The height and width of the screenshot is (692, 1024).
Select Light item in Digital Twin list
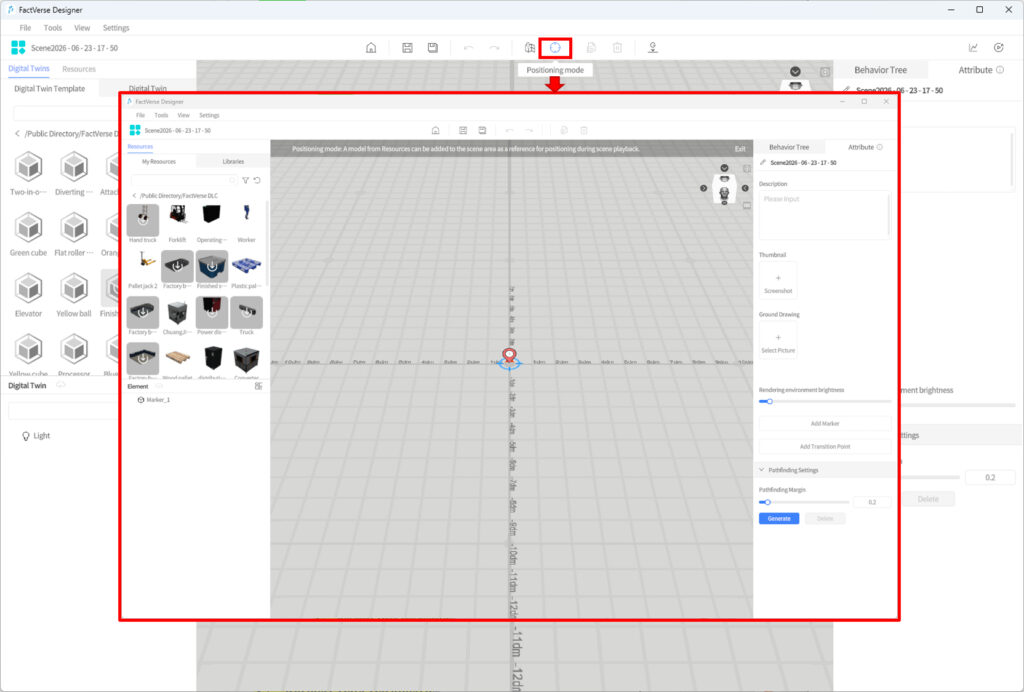tap(37, 435)
